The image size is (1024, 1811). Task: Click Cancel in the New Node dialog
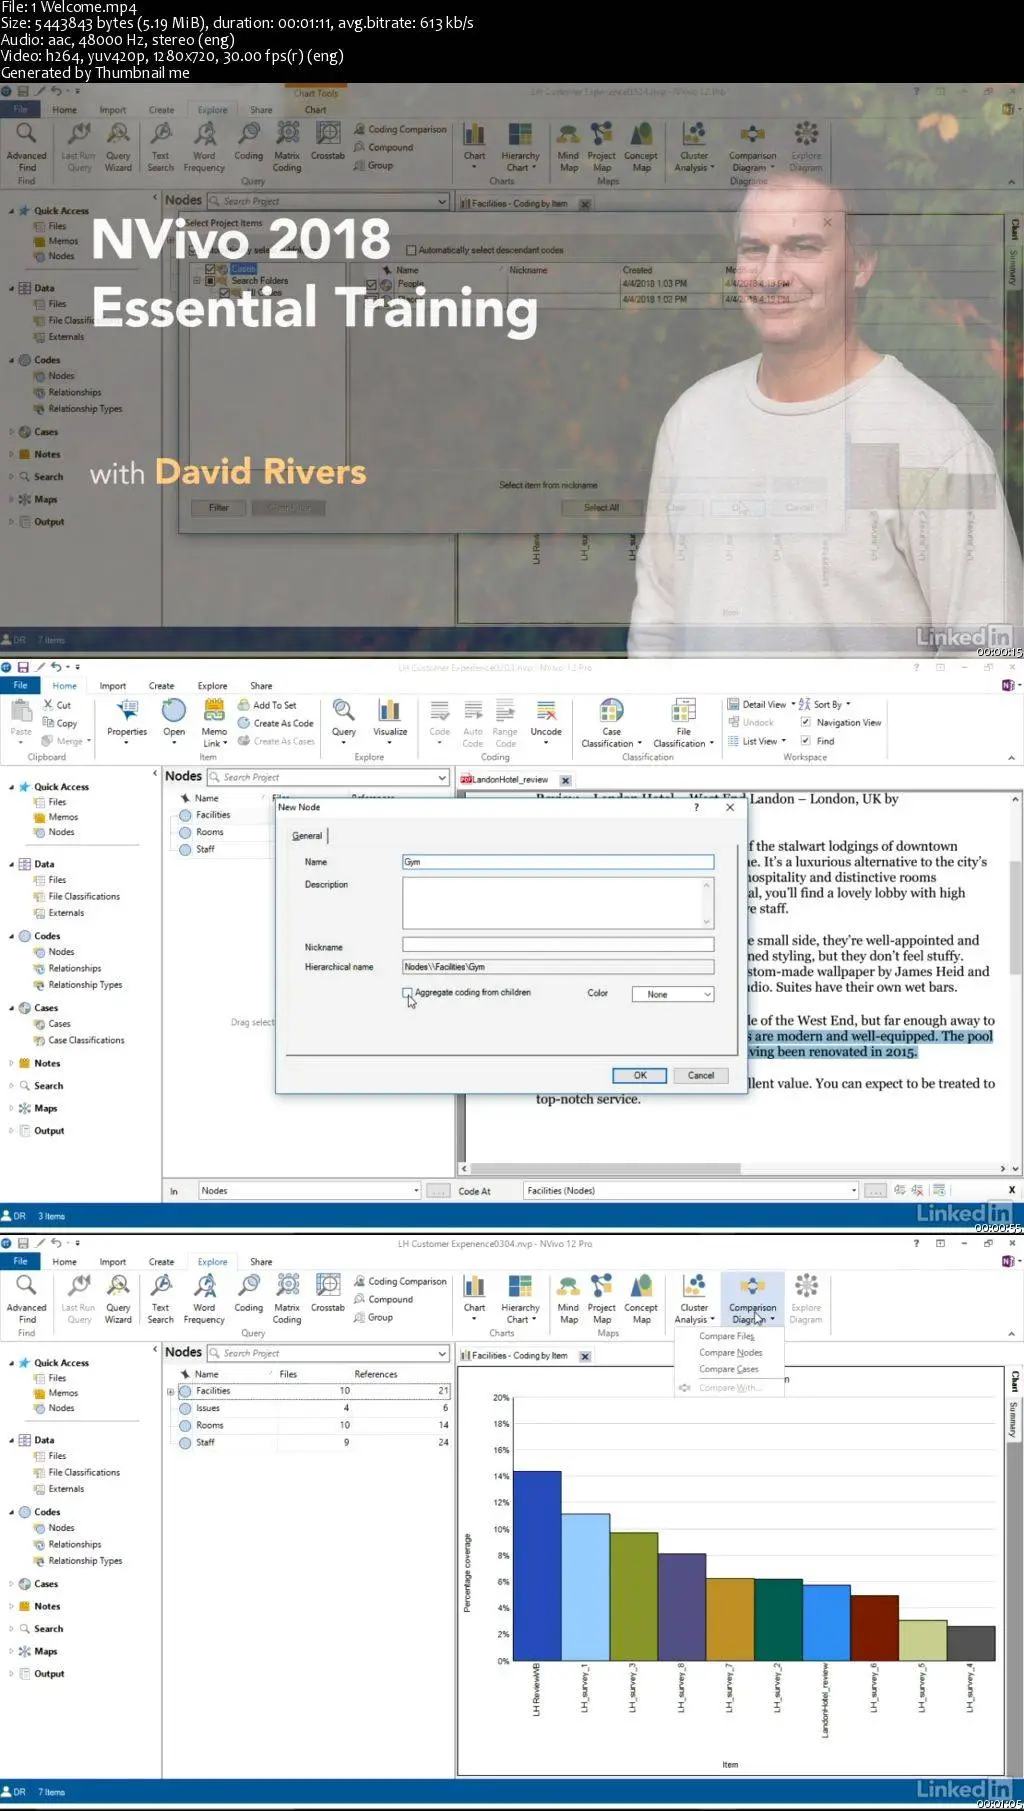(701, 1075)
